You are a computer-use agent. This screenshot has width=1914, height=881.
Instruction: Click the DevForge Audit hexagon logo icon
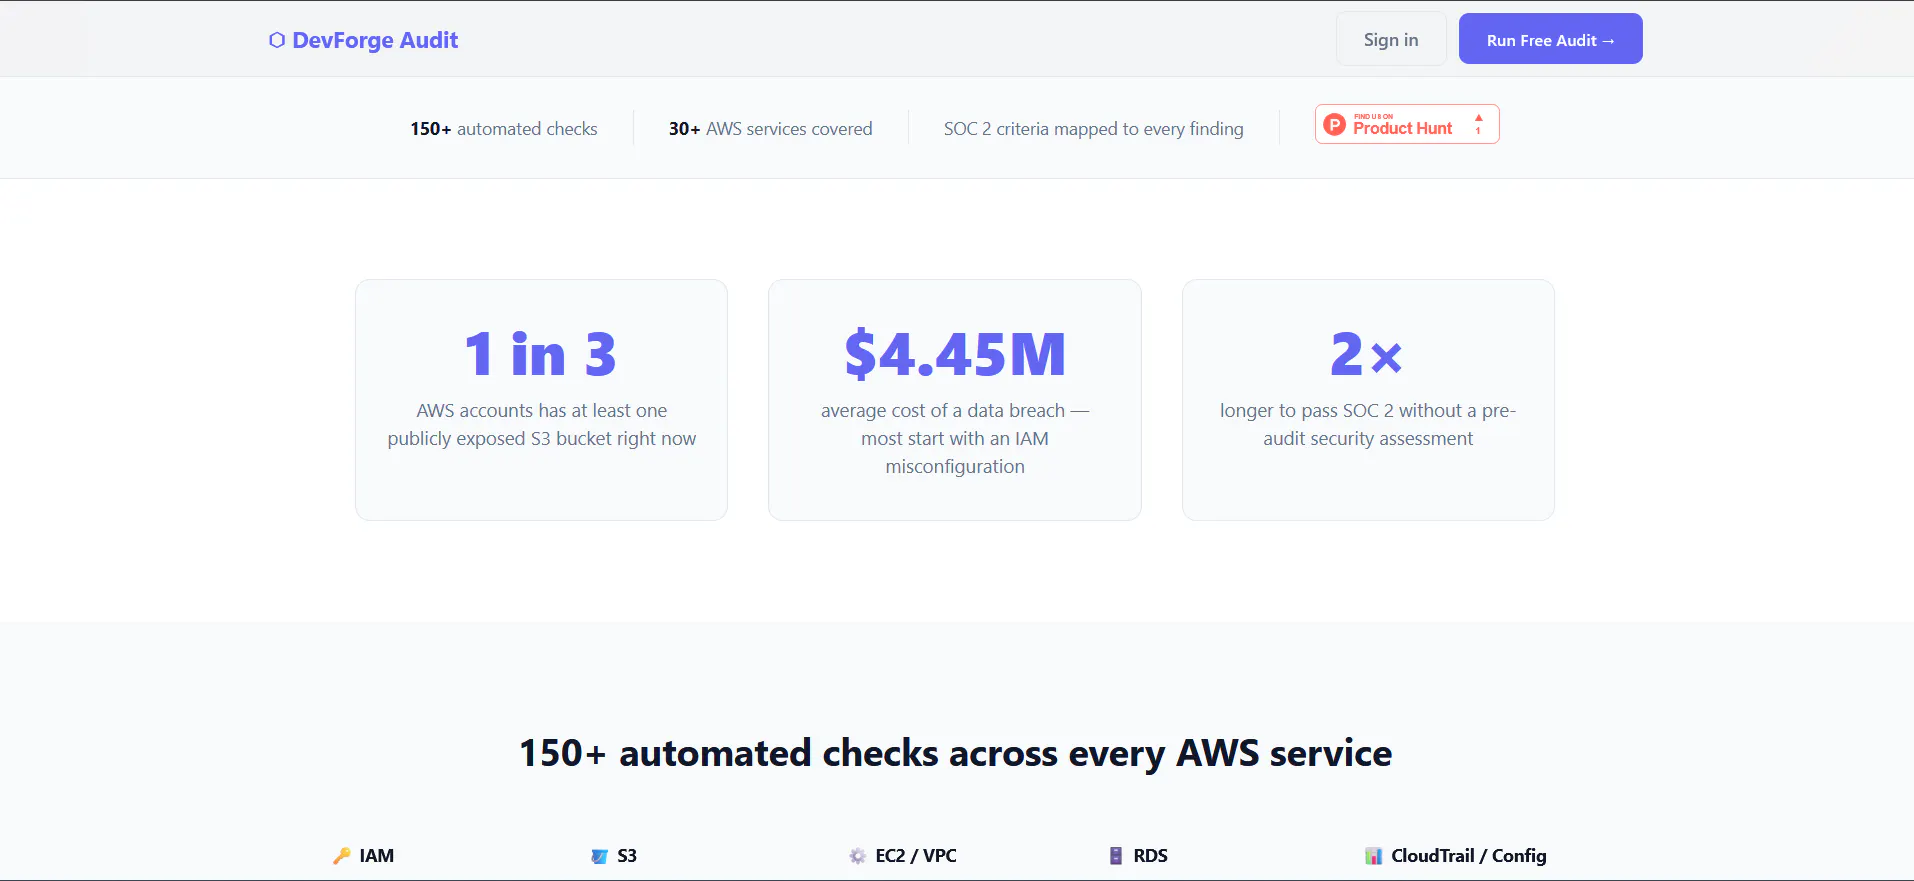pos(277,40)
